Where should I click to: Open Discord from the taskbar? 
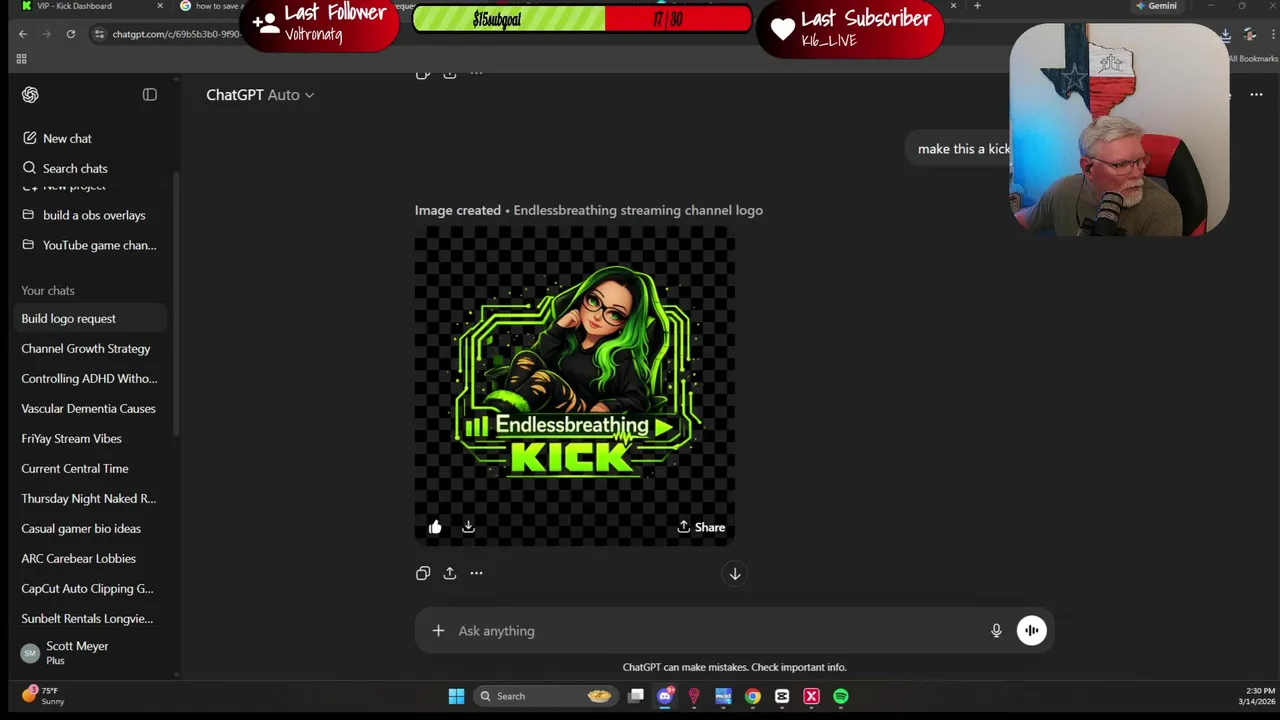click(665, 696)
